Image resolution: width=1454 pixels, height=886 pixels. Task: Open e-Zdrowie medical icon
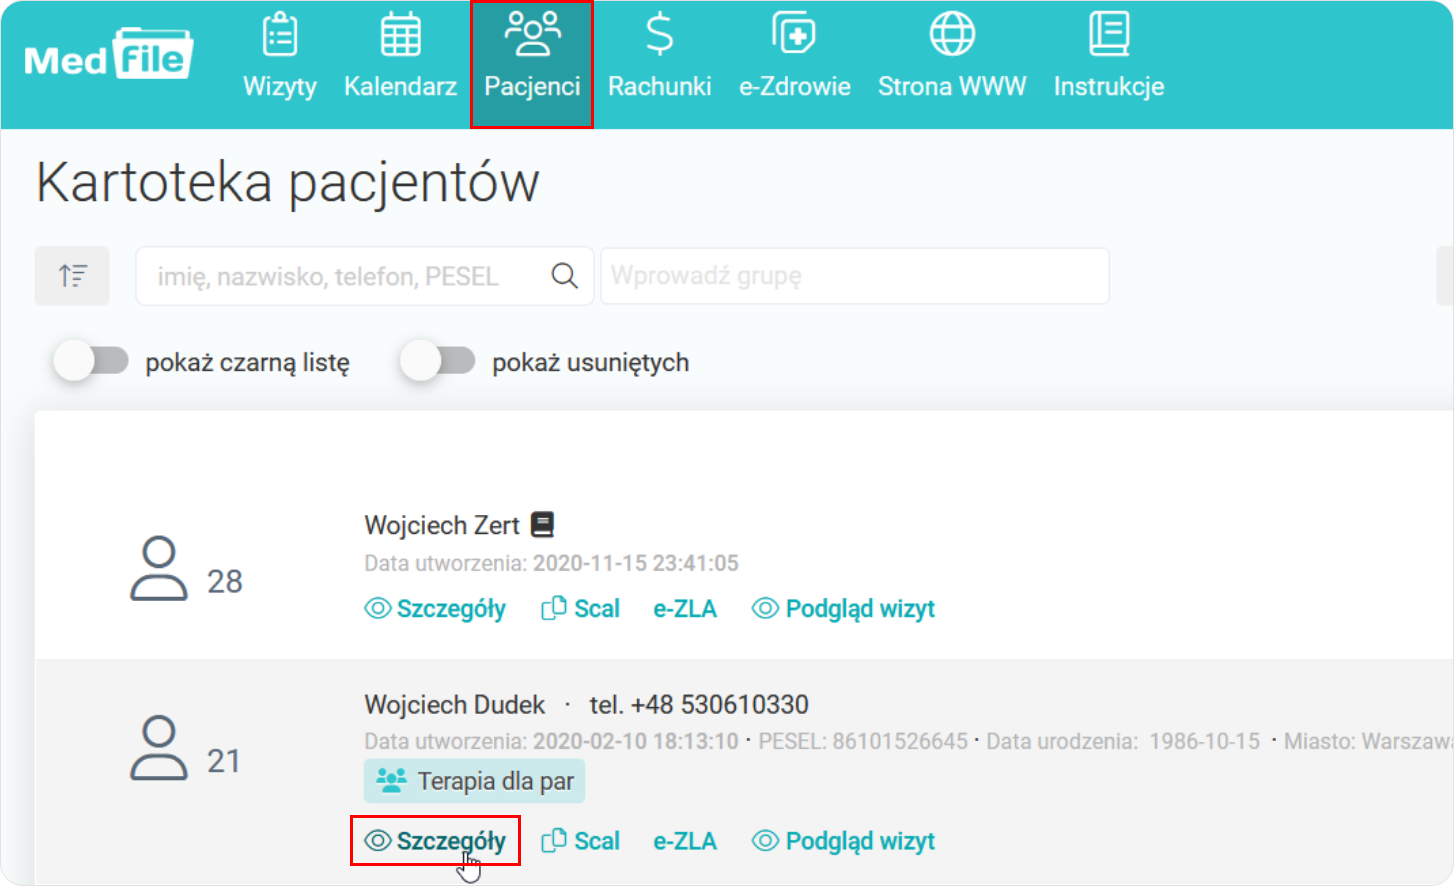[x=794, y=36]
